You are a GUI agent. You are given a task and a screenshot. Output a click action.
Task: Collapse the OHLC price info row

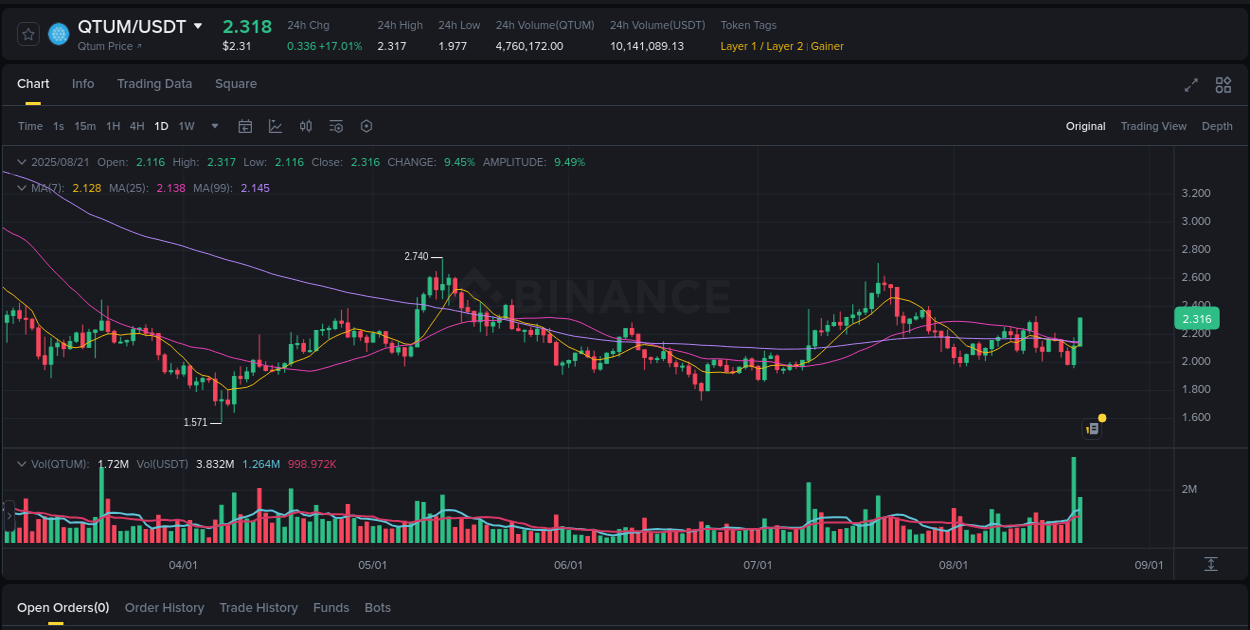21,161
